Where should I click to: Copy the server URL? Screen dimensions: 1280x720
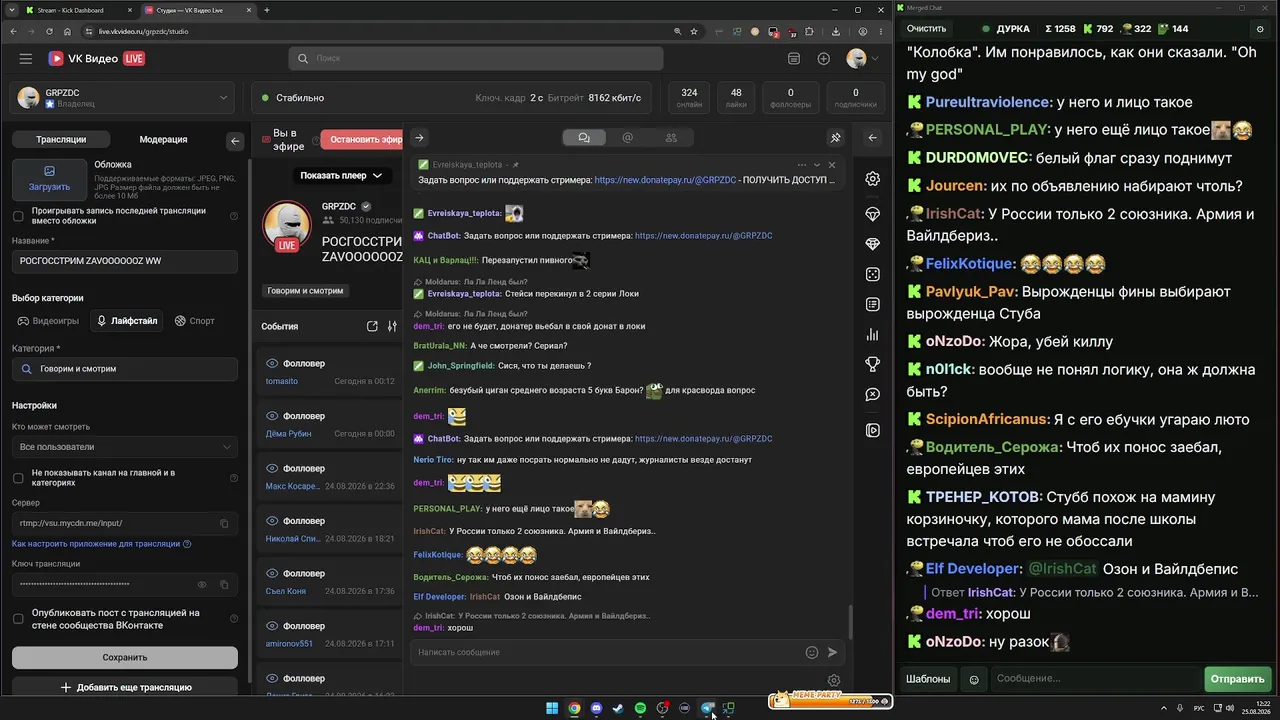(x=224, y=523)
